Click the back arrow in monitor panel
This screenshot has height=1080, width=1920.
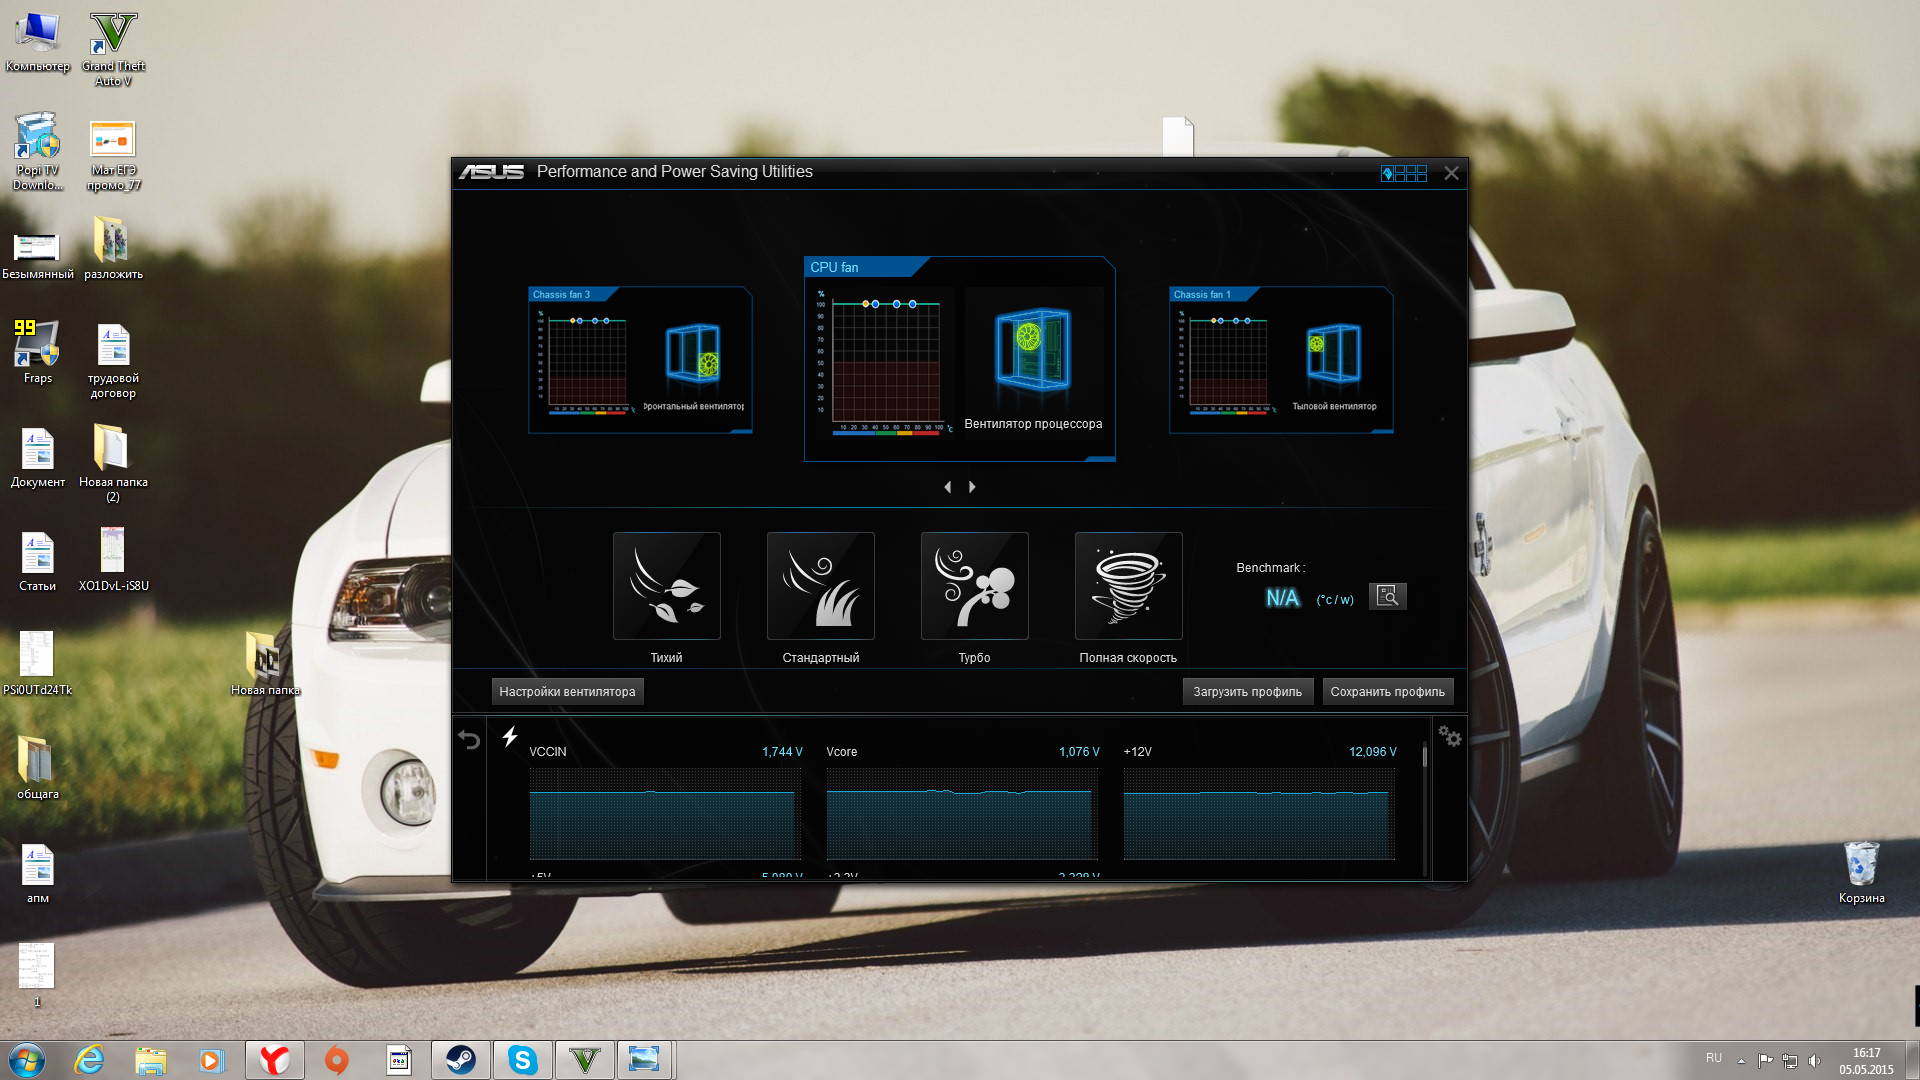[x=469, y=739]
